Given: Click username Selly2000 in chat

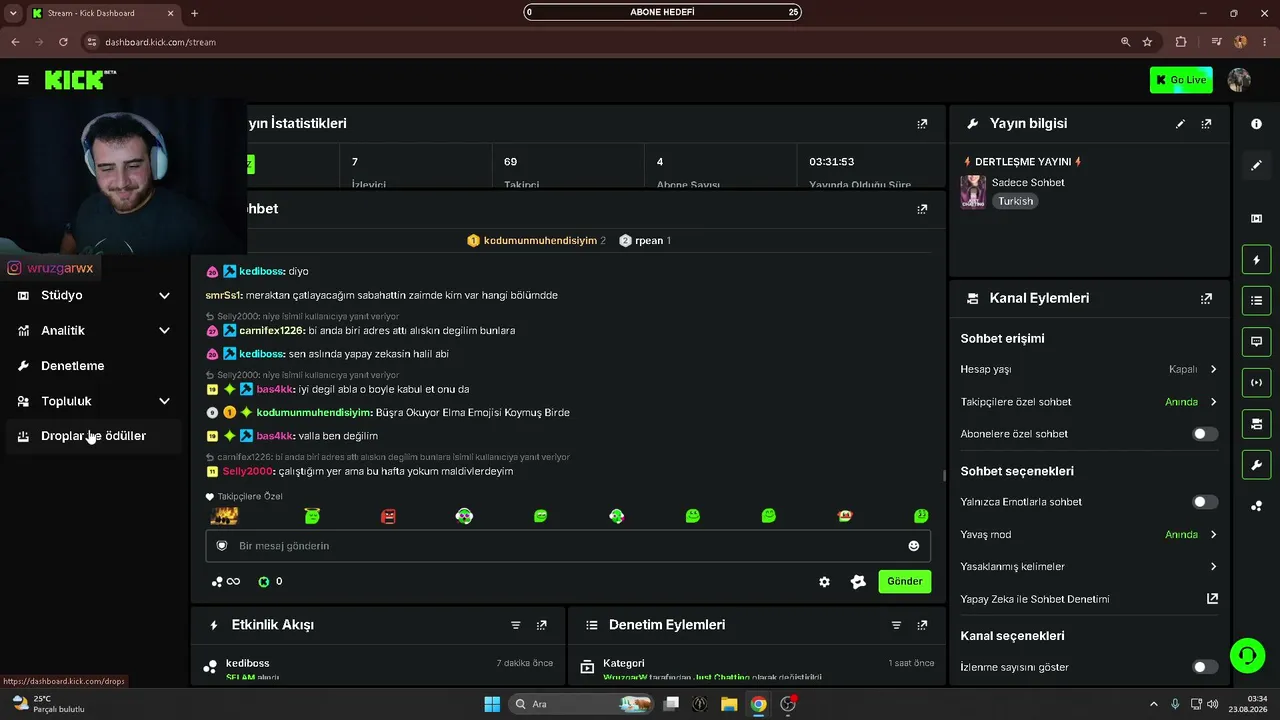Looking at the screenshot, I should [248, 471].
